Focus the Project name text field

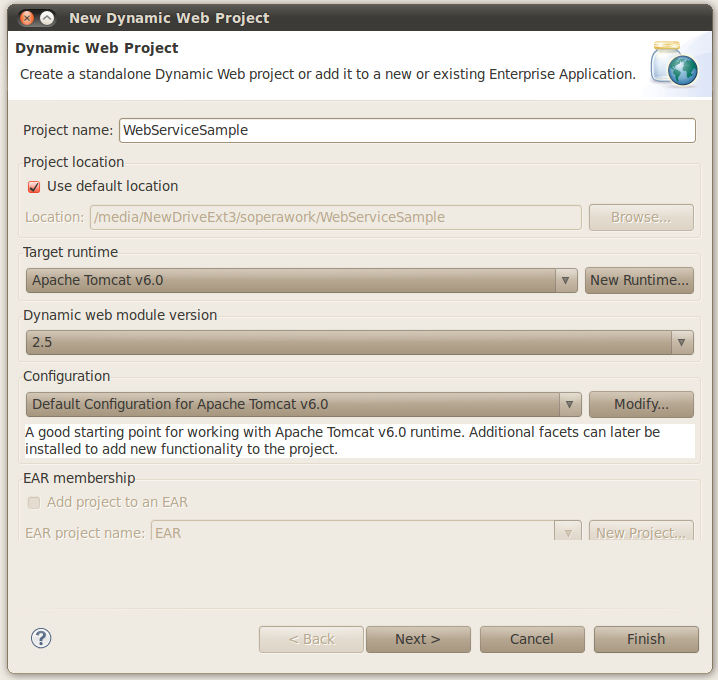[407, 130]
